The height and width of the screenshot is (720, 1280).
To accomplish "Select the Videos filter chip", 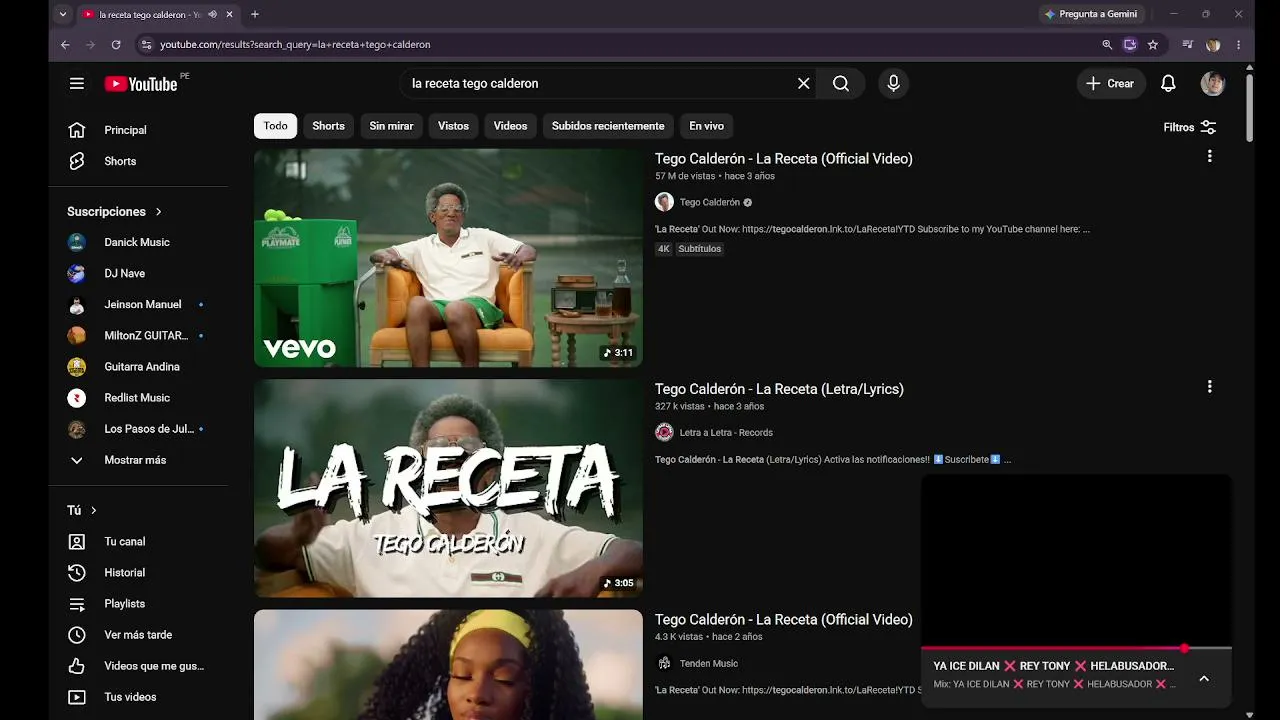I will click(x=510, y=126).
